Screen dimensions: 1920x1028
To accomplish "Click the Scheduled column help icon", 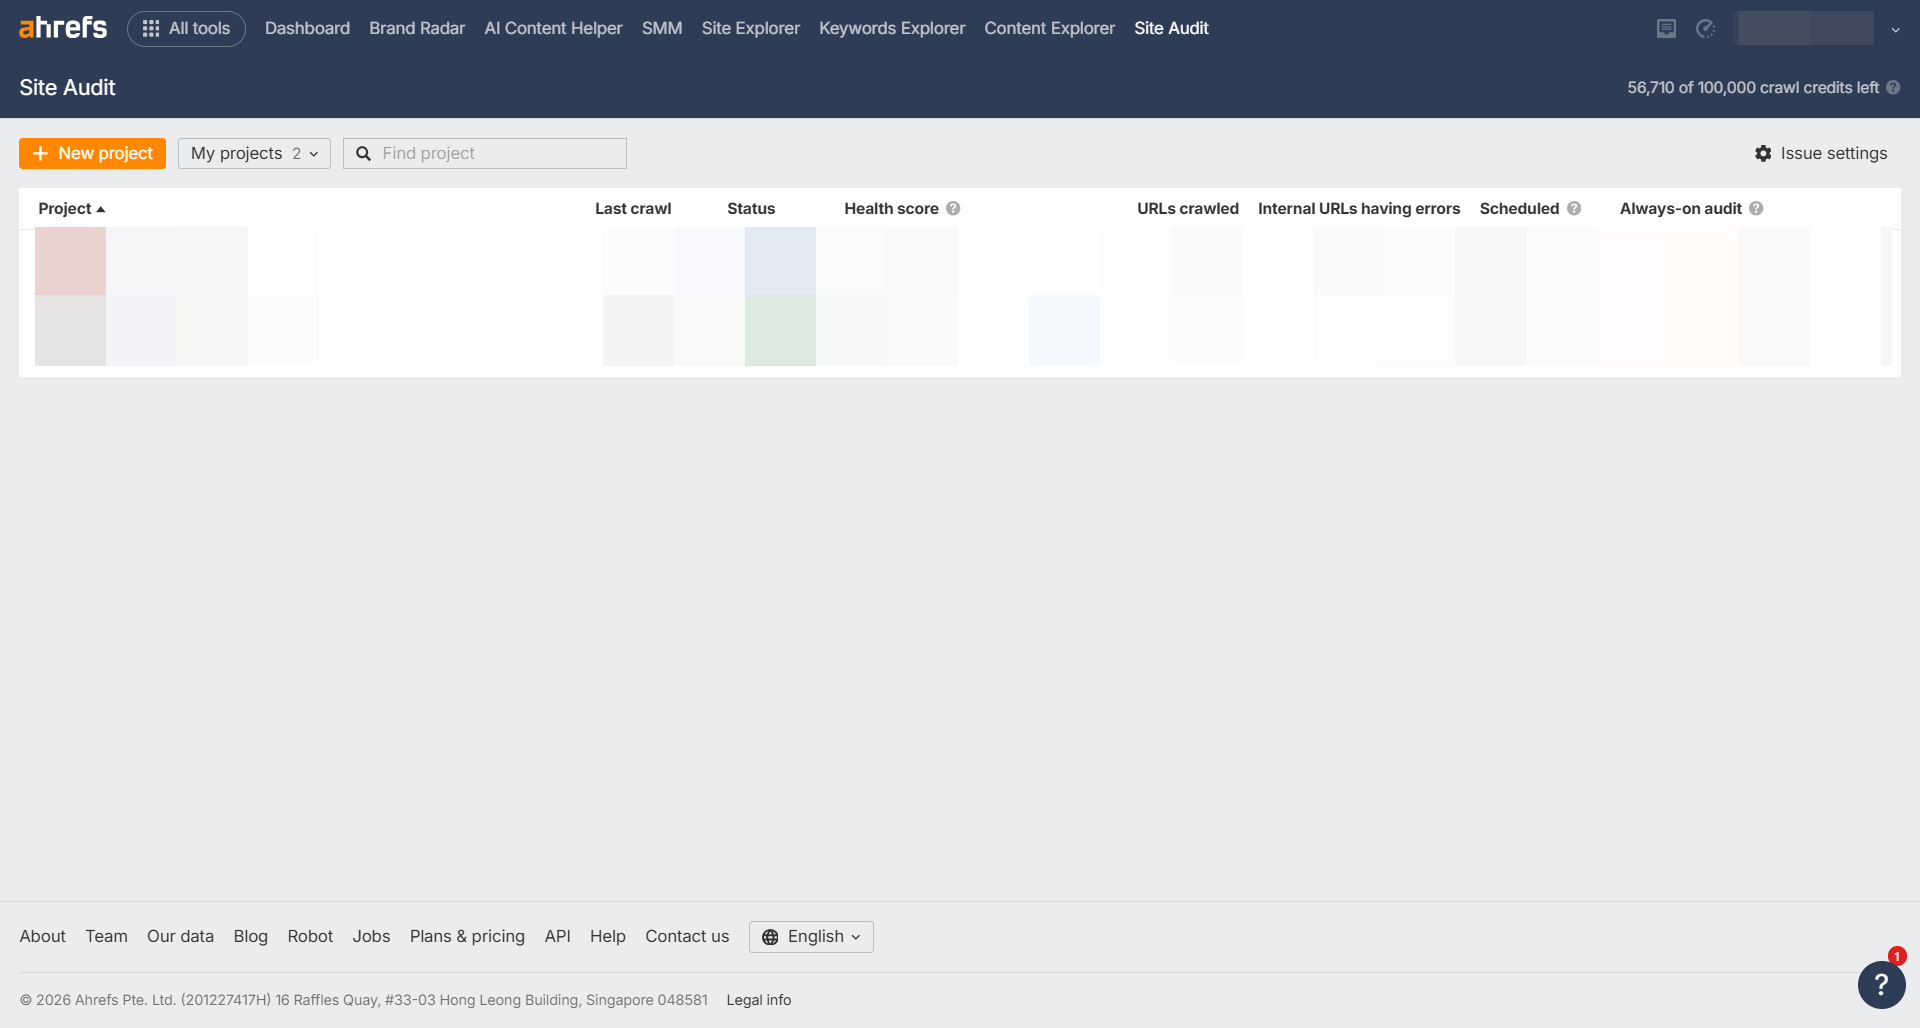I will coord(1574,208).
